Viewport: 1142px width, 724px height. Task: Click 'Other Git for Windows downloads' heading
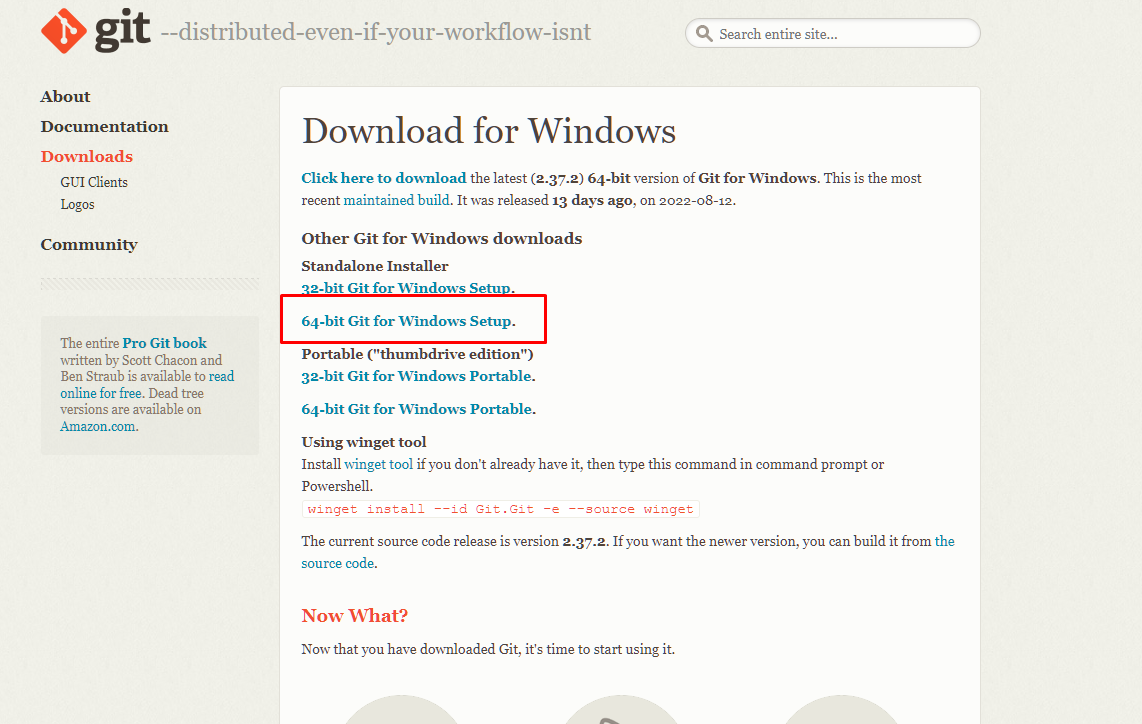pos(442,239)
